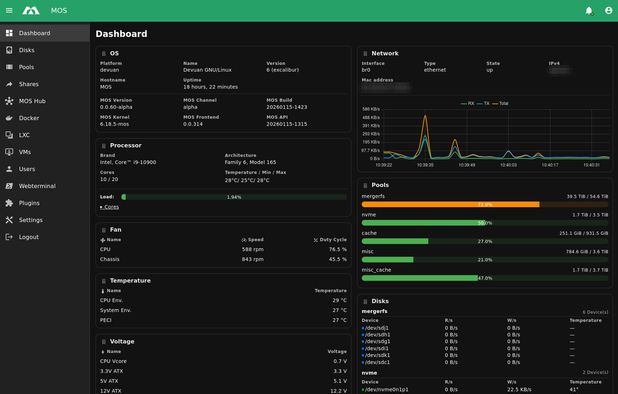
Task: Go to the Disks page
Action: 45,50
